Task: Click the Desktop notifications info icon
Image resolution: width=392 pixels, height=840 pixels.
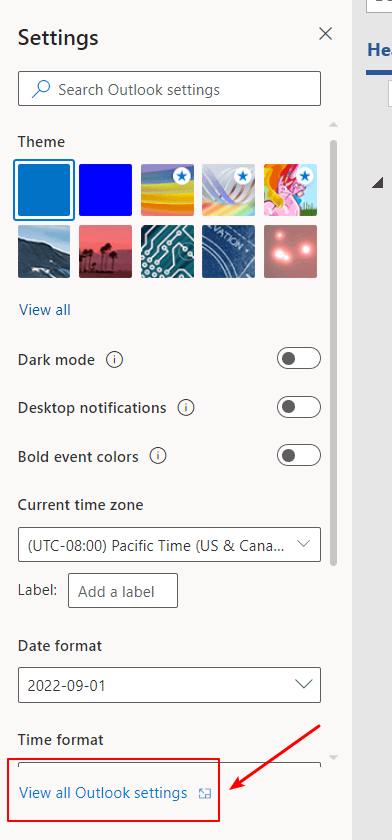Action: click(186, 408)
